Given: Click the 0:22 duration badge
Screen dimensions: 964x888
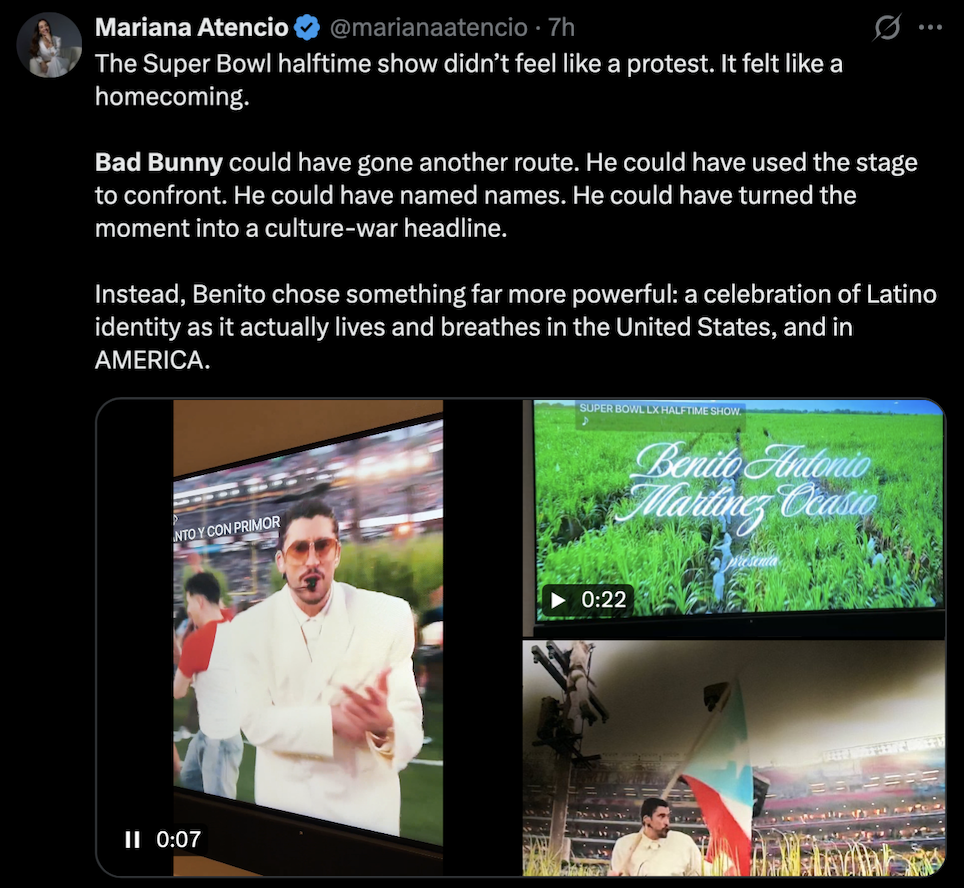Looking at the screenshot, I should coord(603,599).
